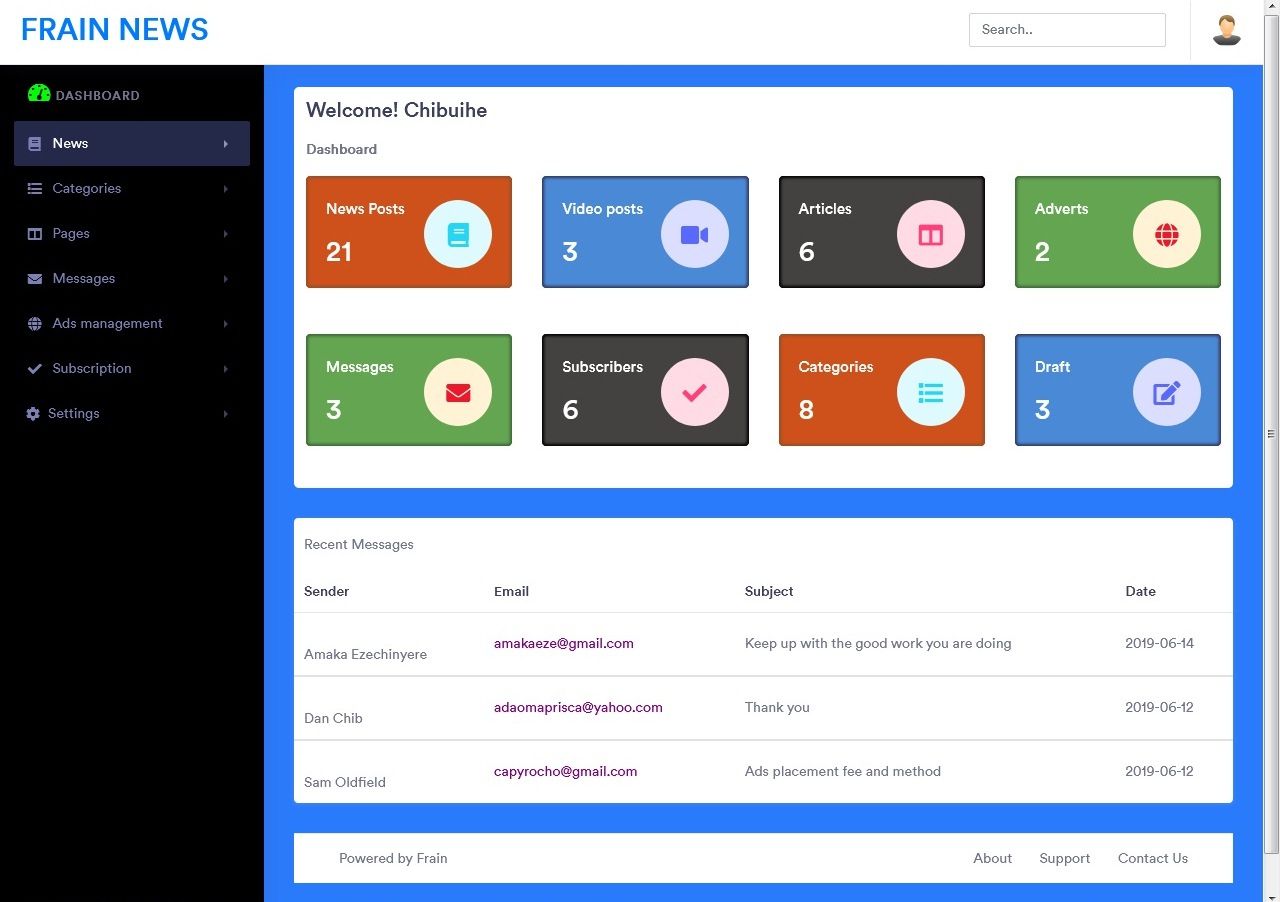This screenshot has height=902, width=1280.
Task: Click the Subscription checkmark icon in sidebar
Action: coord(34,369)
